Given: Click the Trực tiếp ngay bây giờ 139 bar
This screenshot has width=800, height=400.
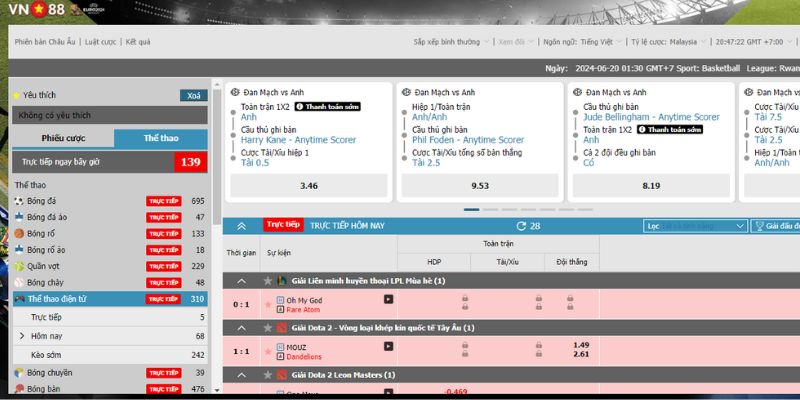Looking at the screenshot, I should point(110,162).
